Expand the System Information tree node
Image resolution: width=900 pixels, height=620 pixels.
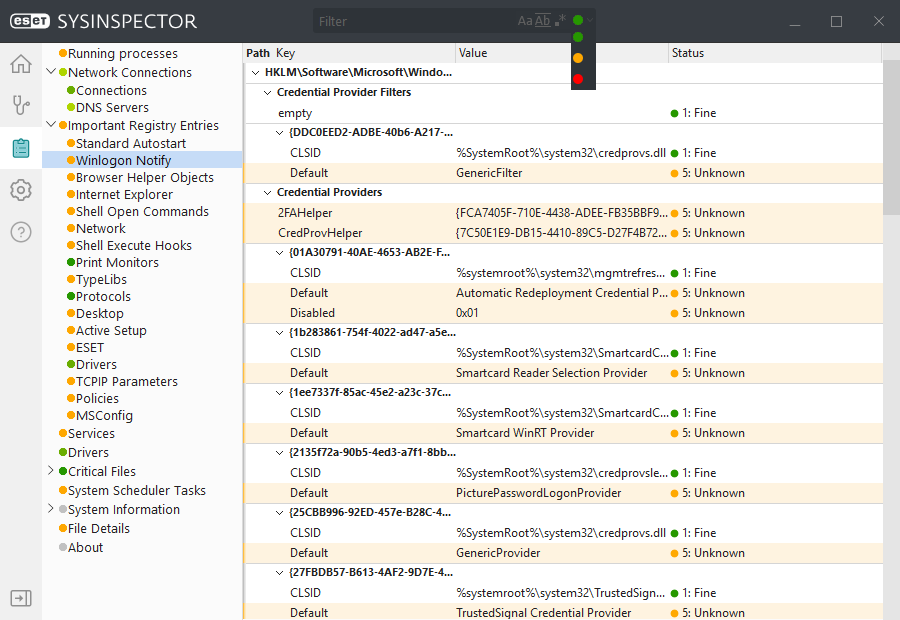(51, 509)
